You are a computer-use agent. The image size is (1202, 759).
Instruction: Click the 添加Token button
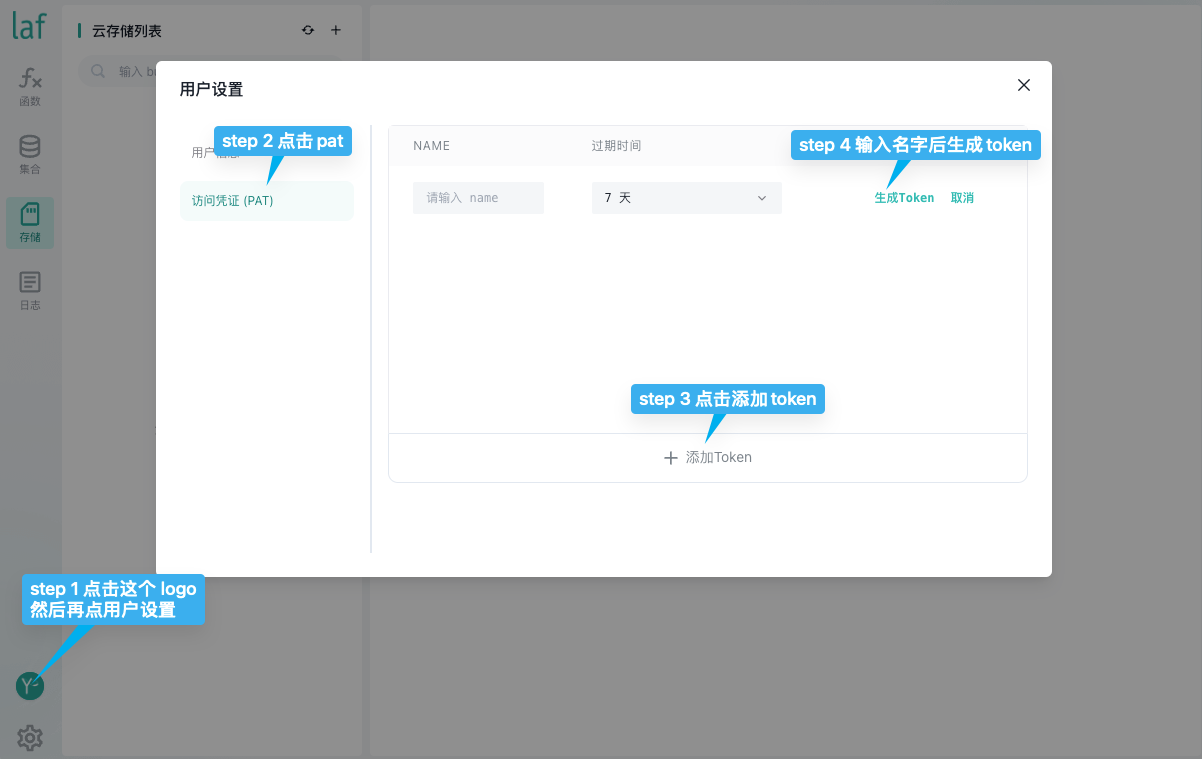pyautogui.click(x=708, y=457)
